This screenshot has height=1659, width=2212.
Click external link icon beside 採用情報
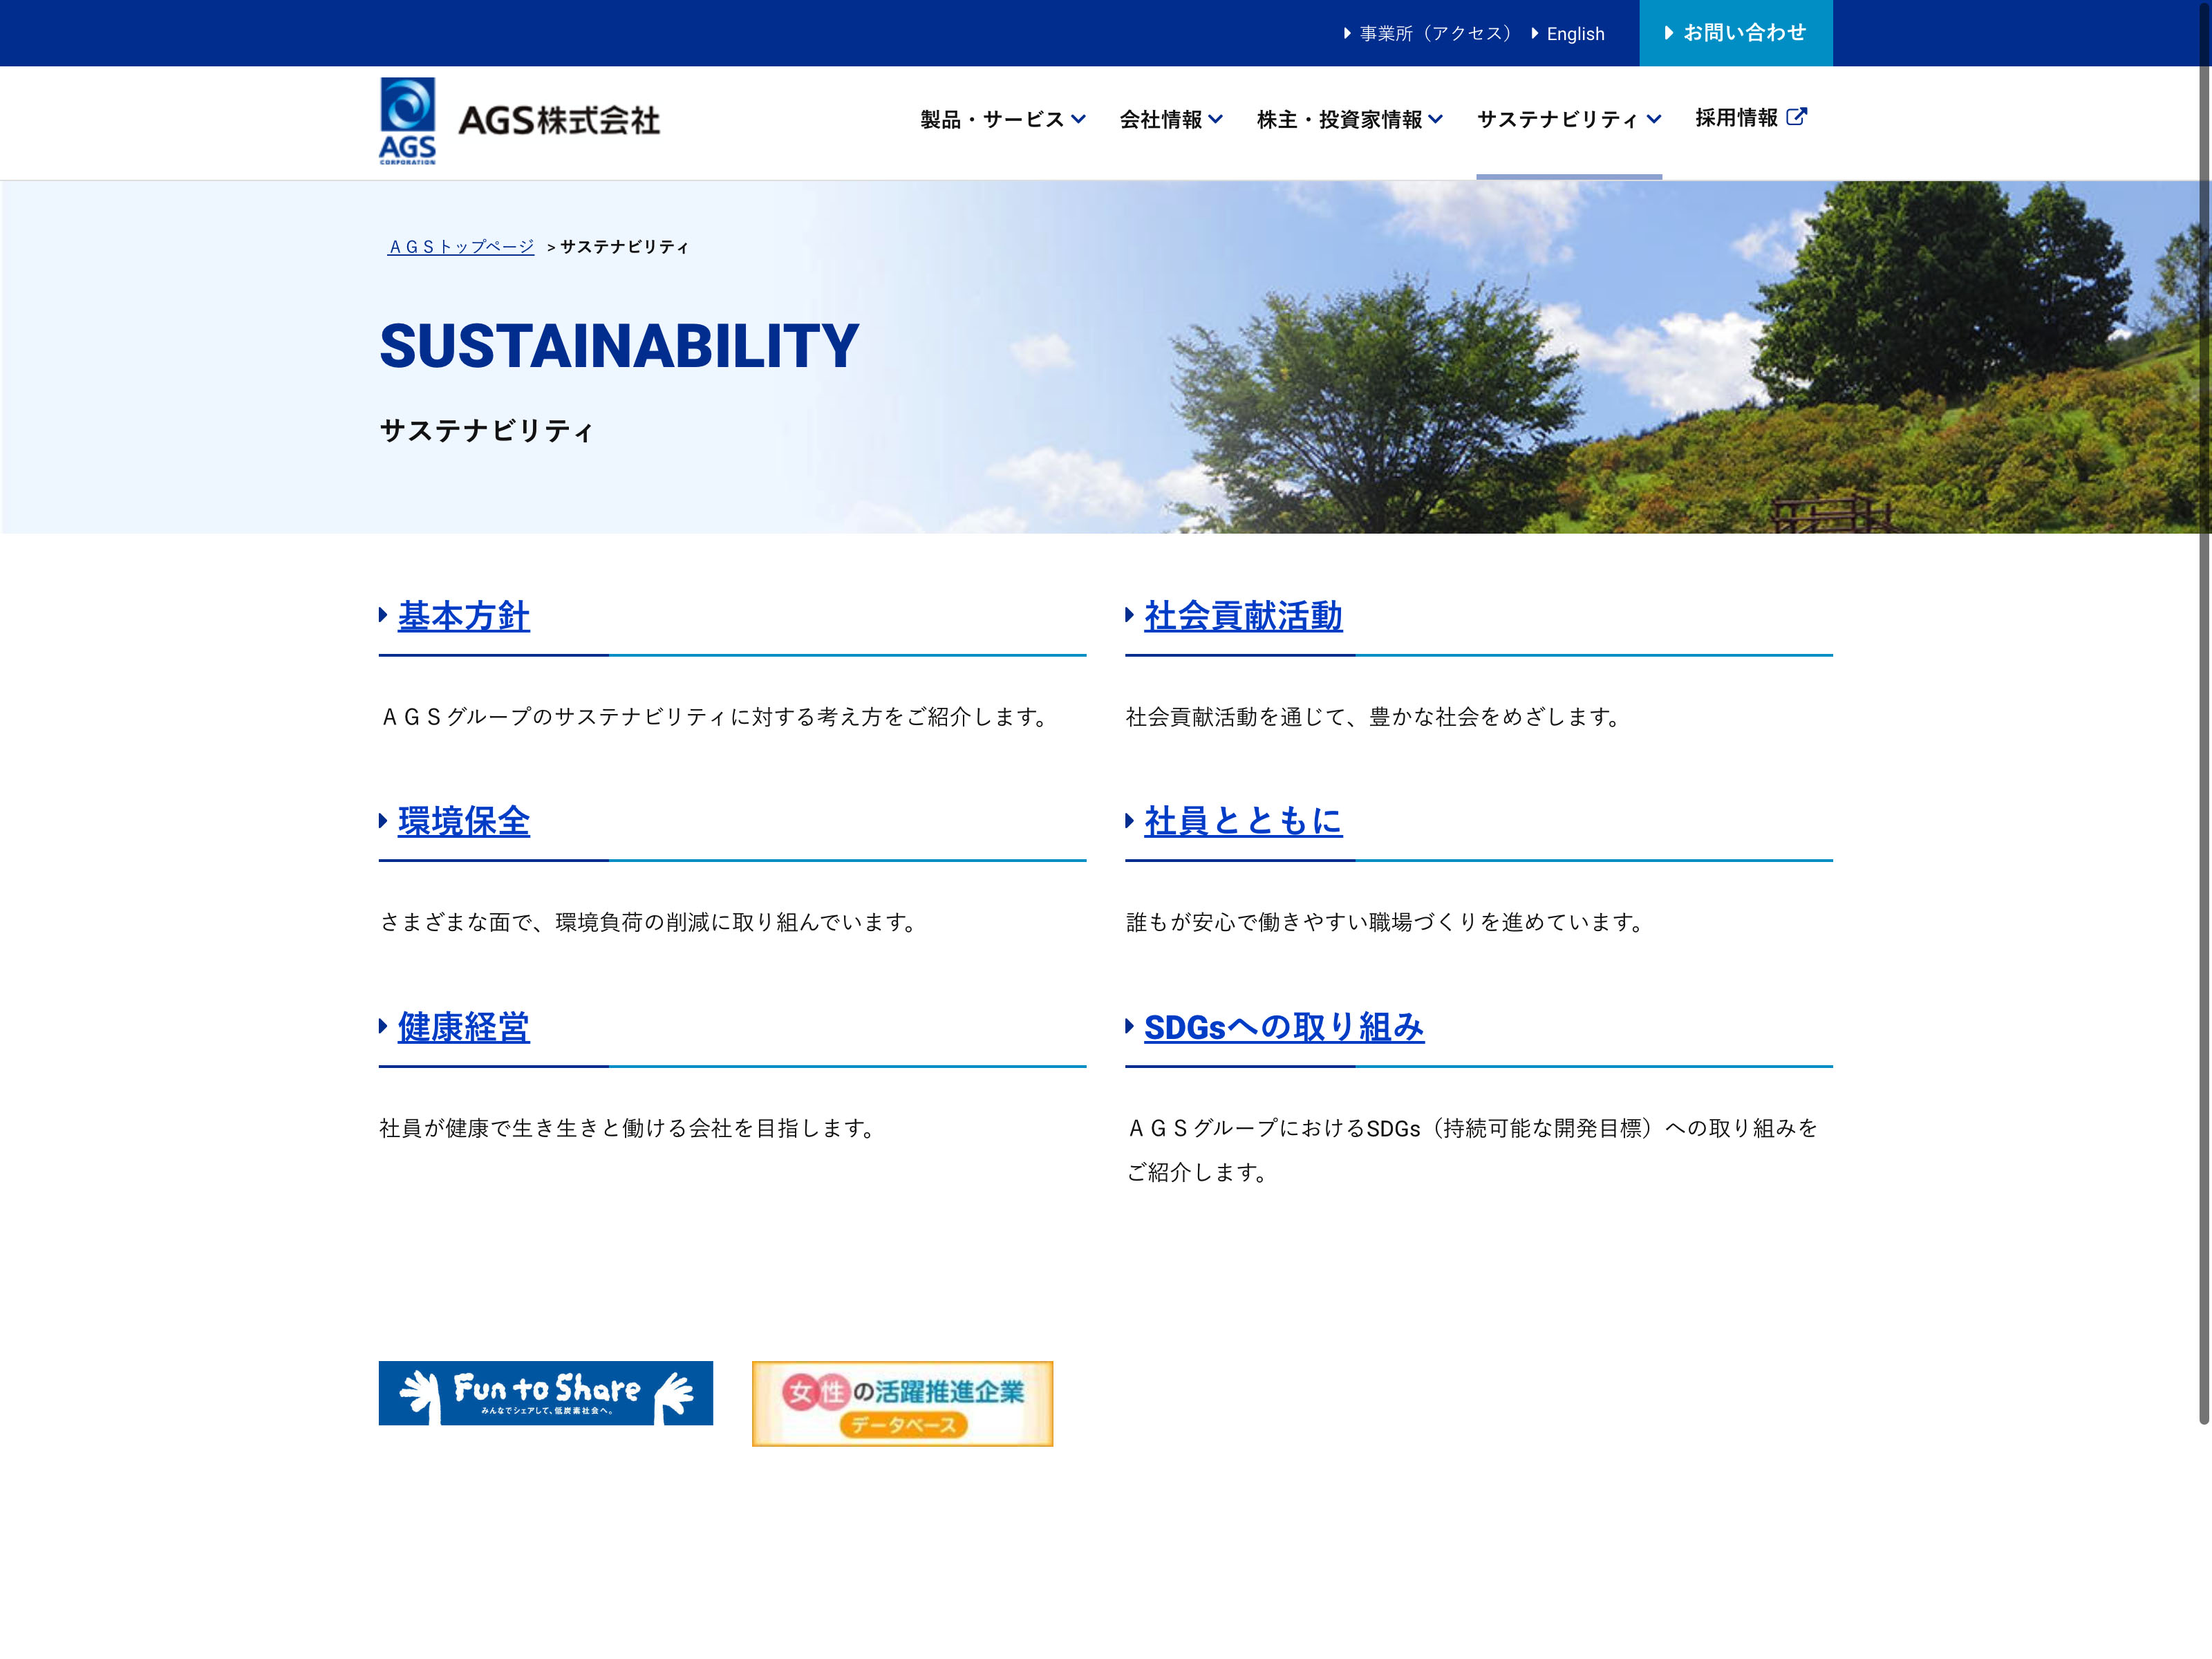pyautogui.click(x=1796, y=117)
